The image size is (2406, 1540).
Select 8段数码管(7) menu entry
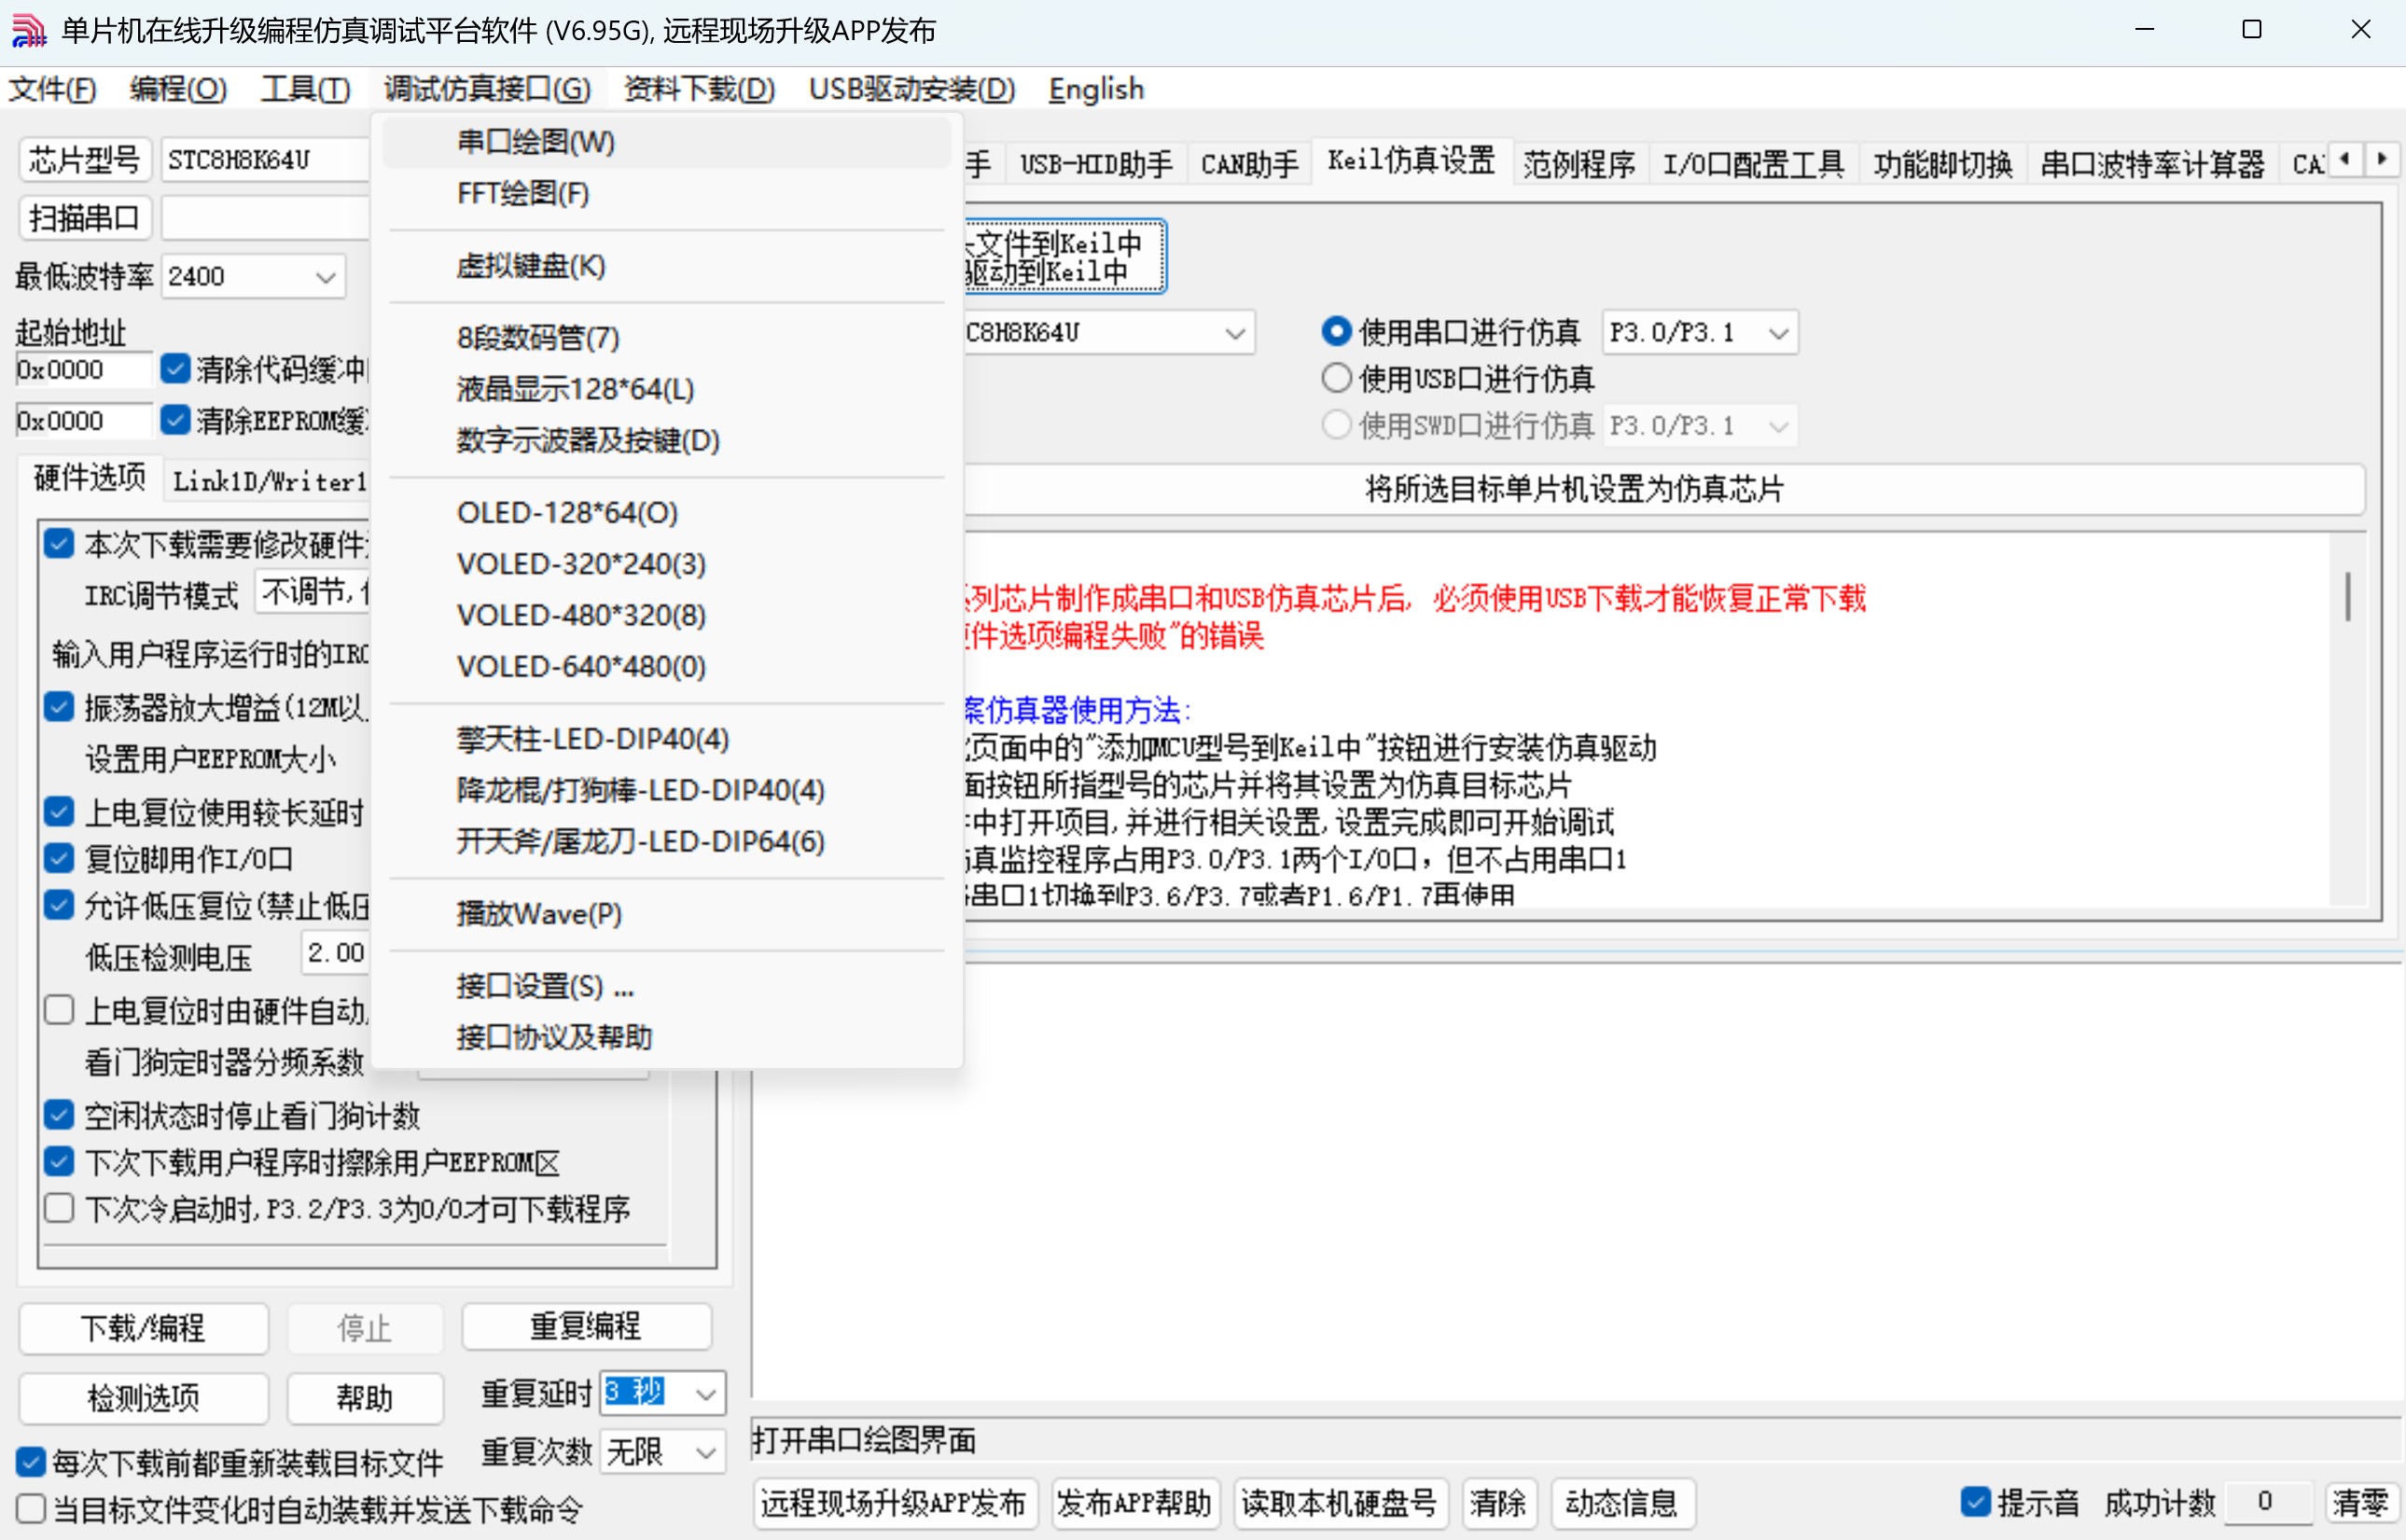click(666, 338)
